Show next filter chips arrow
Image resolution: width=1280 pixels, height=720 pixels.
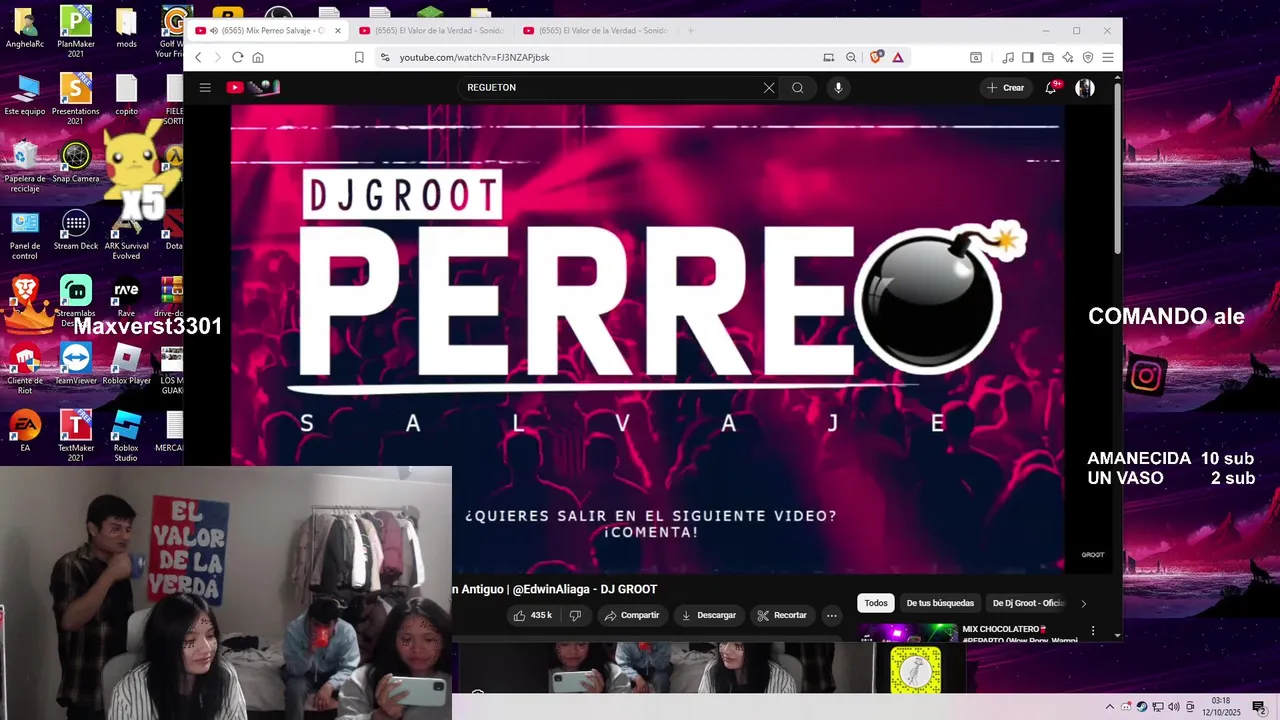(x=1083, y=603)
